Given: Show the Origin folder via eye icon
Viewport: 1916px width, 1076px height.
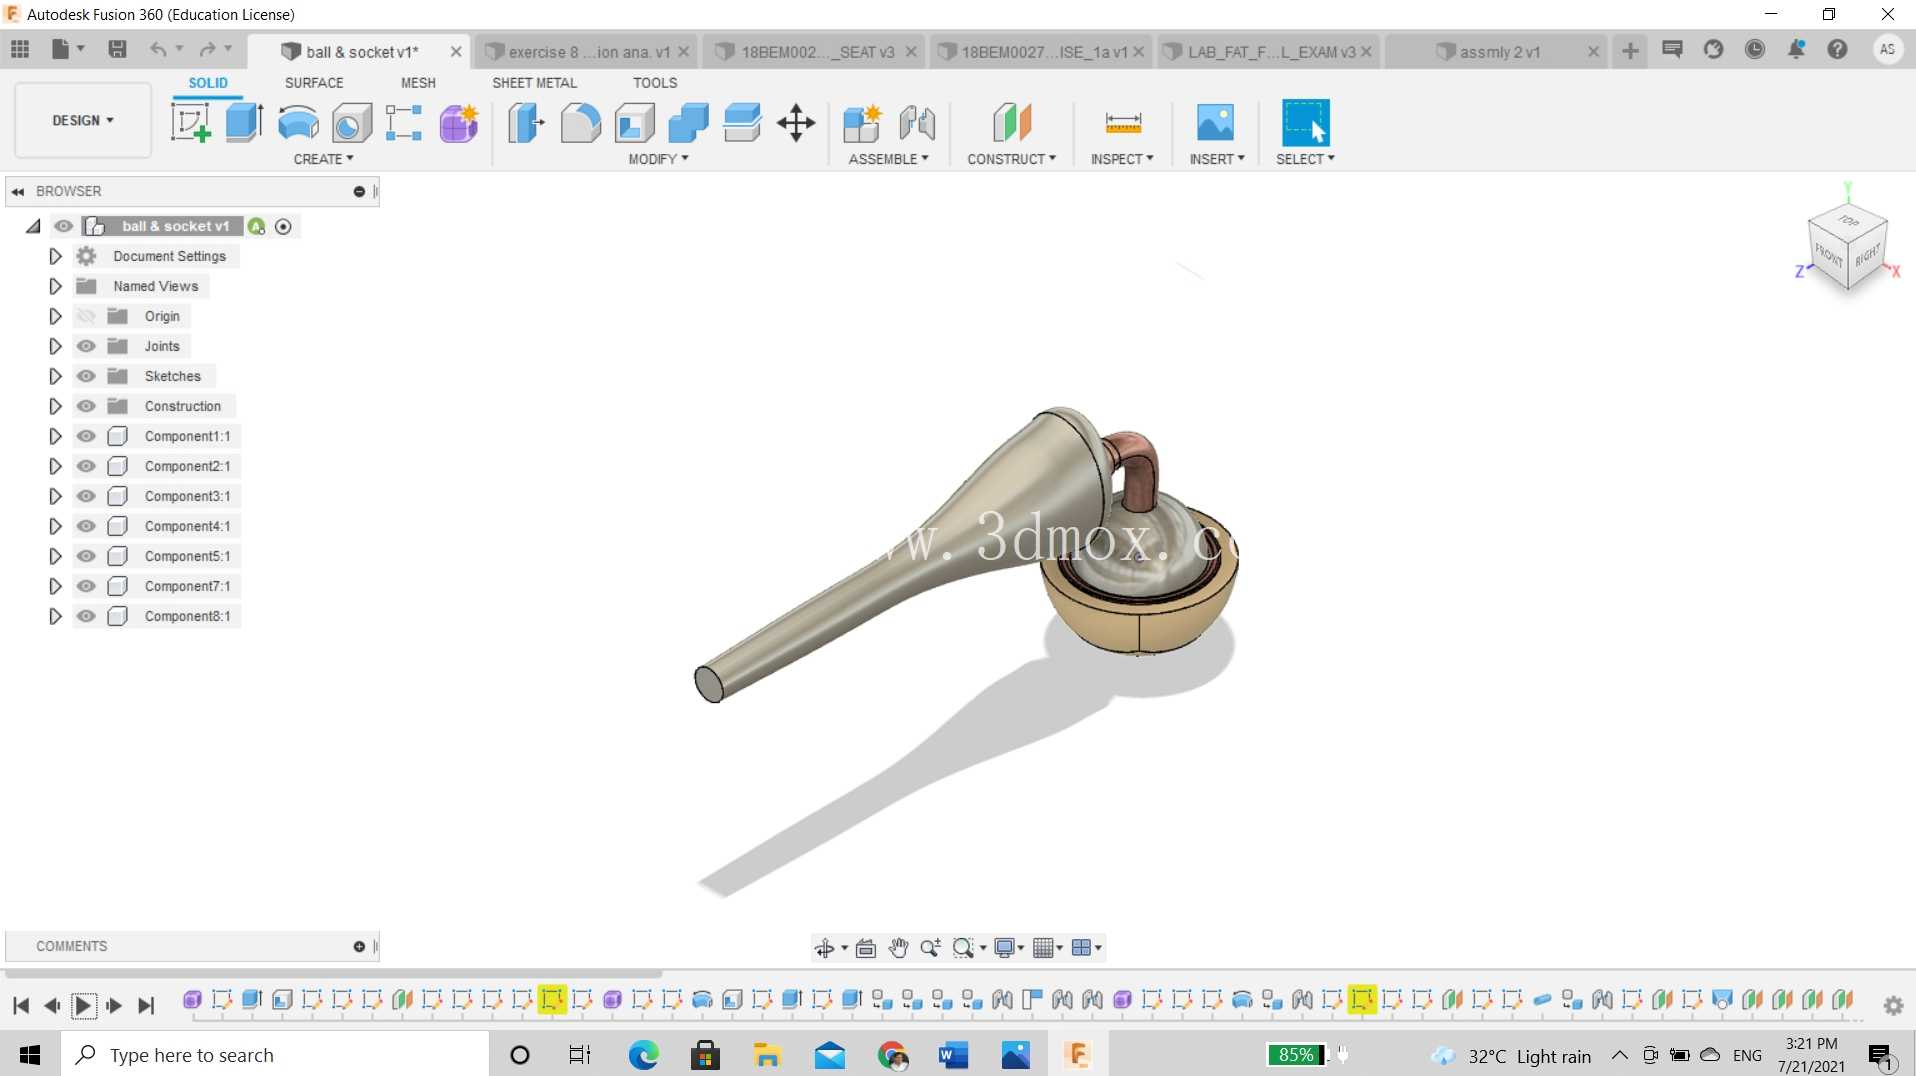Looking at the screenshot, I should [x=87, y=316].
